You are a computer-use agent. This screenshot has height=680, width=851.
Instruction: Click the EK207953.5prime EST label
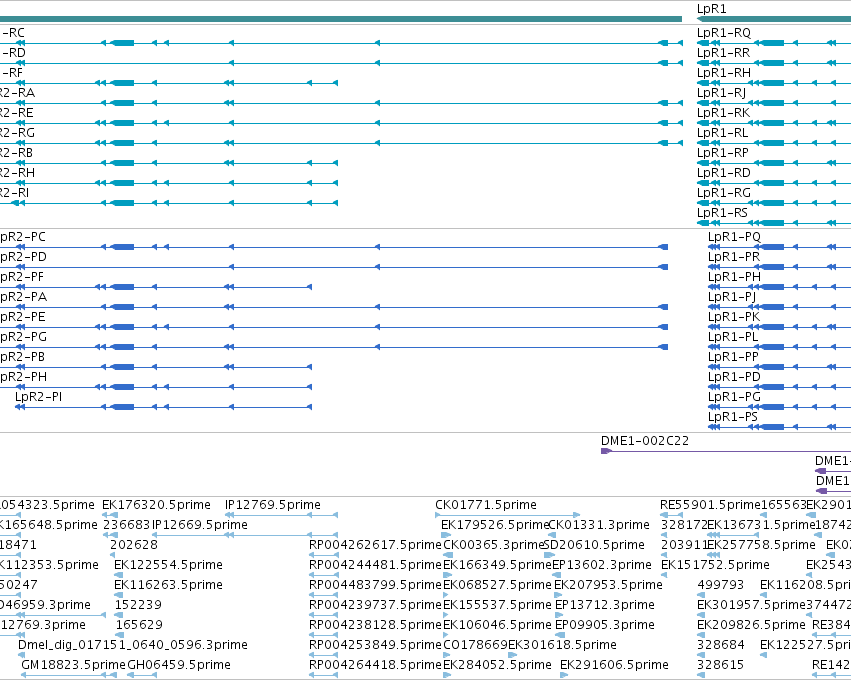(608, 586)
